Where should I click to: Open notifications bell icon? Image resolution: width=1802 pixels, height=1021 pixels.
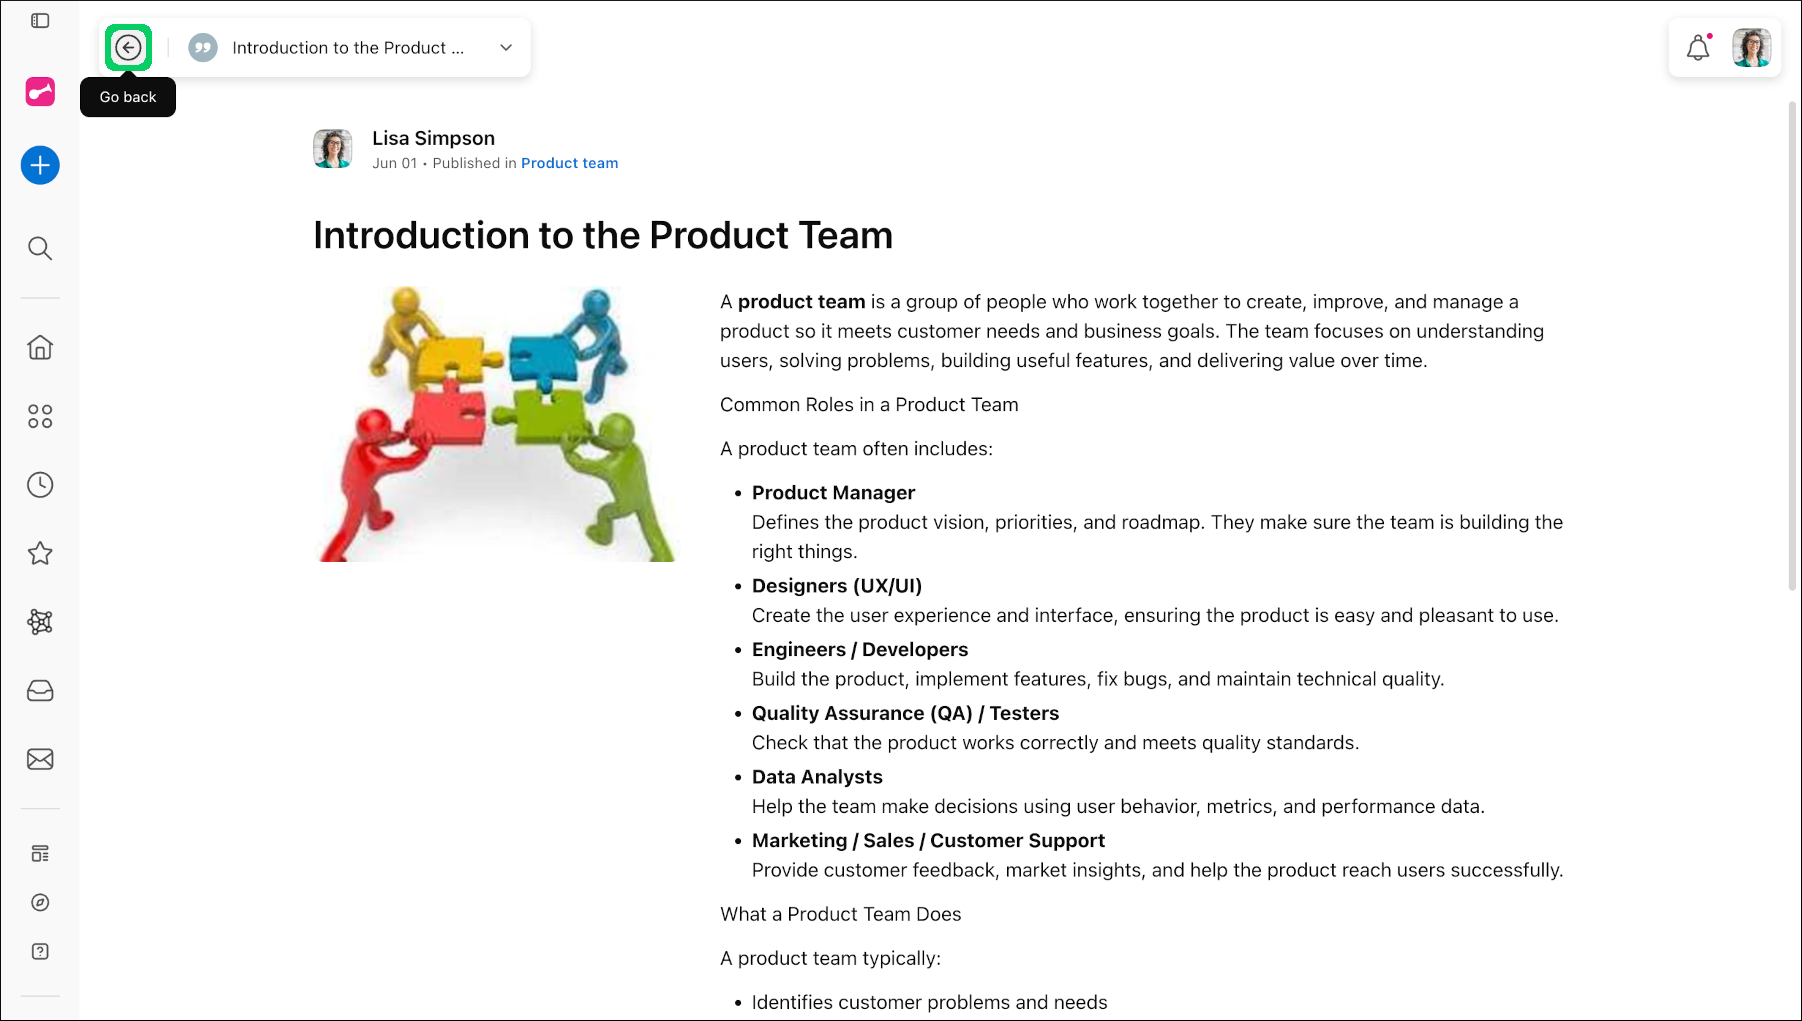[1698, 47]
